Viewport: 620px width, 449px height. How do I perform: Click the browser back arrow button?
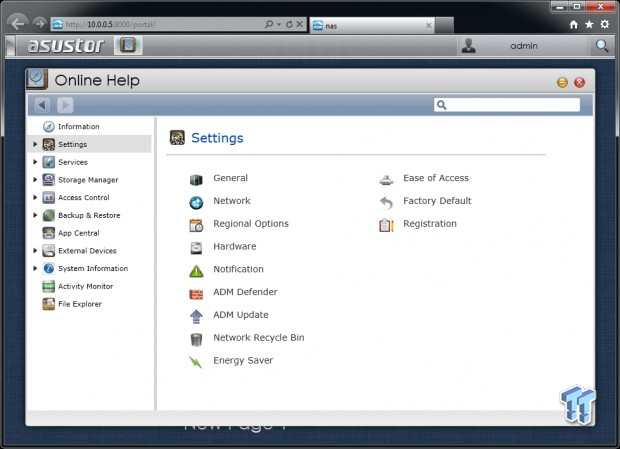pos(17,24)
